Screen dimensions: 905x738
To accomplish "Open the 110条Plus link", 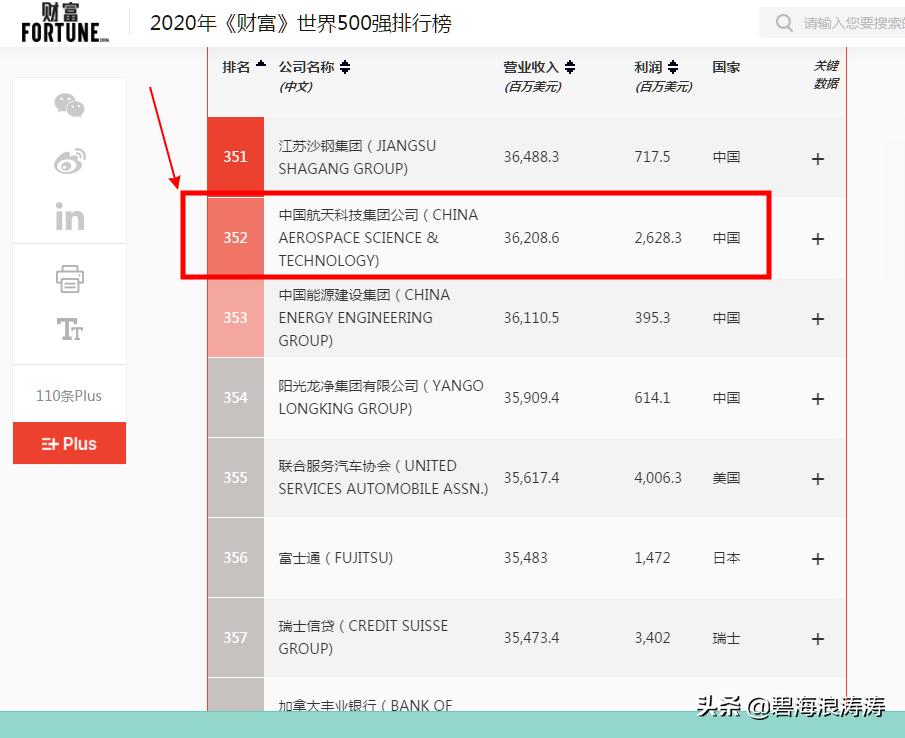I will point(68,395).
